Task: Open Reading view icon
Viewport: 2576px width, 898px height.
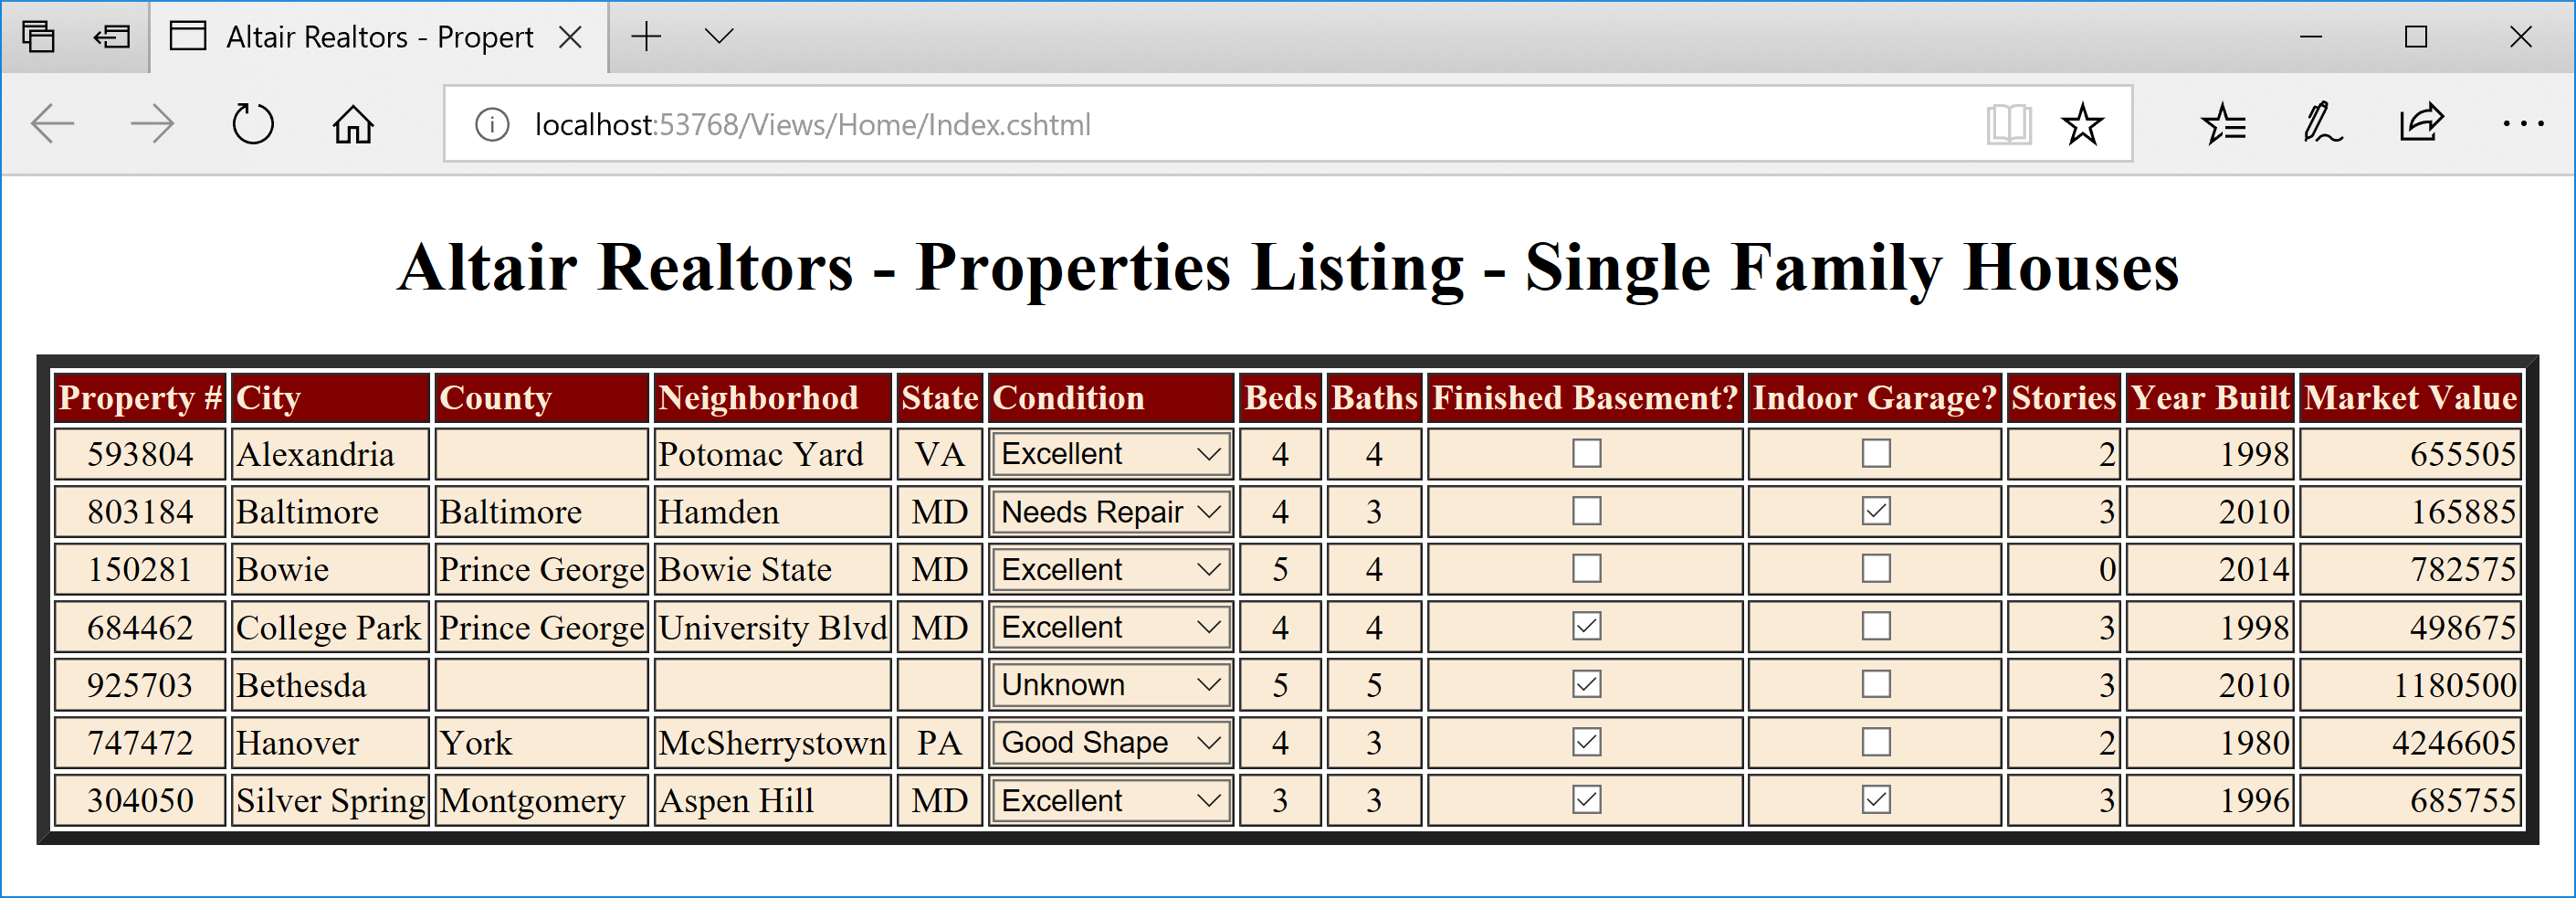Action: tap(2008, 125)
